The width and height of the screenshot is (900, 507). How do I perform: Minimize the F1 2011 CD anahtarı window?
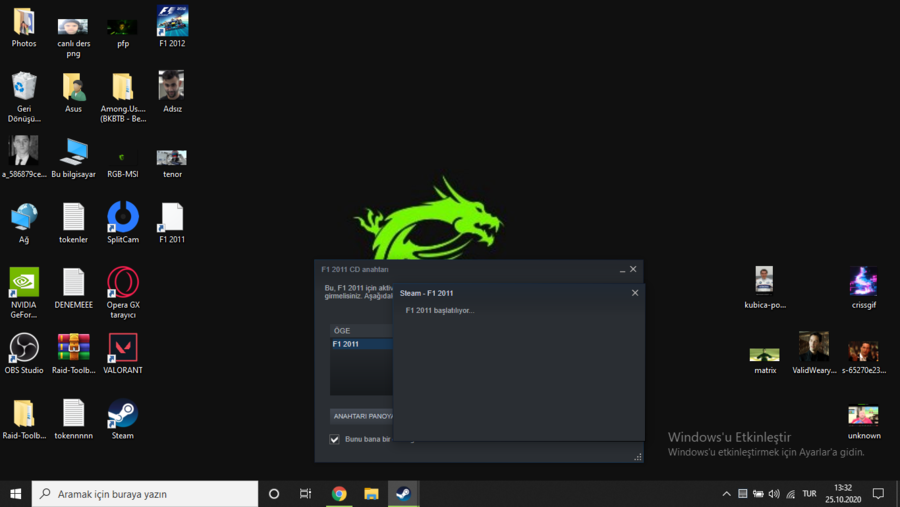[x=622, y=269]
